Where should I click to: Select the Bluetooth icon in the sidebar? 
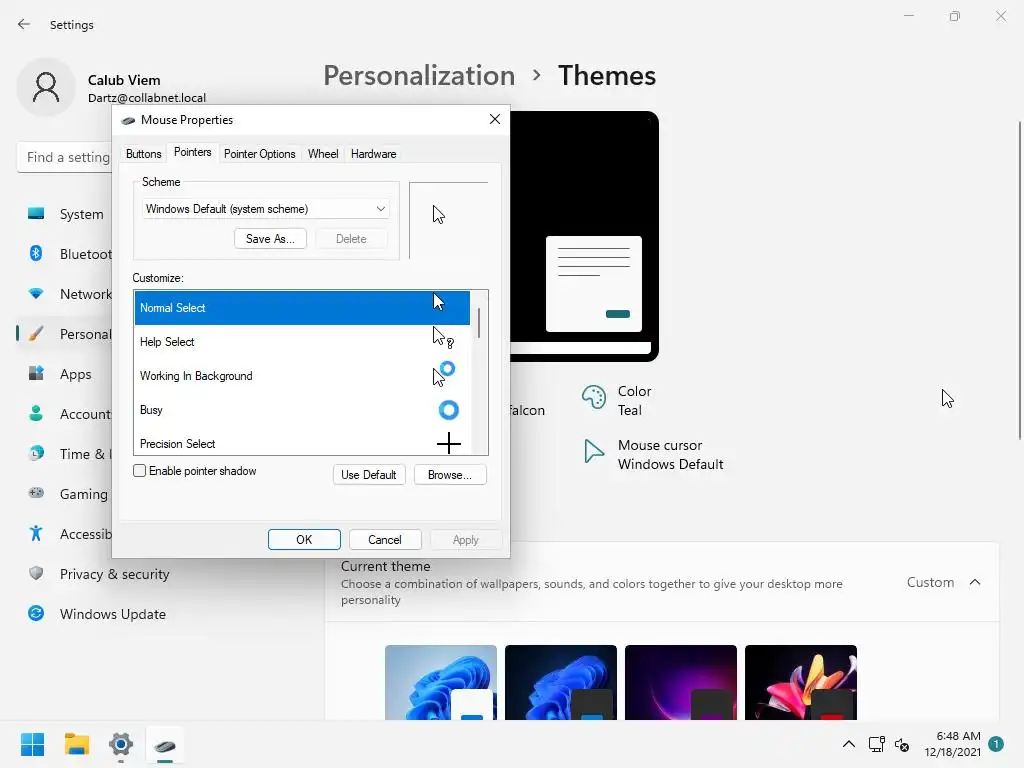pyautogui.click(x=36, y=253)
